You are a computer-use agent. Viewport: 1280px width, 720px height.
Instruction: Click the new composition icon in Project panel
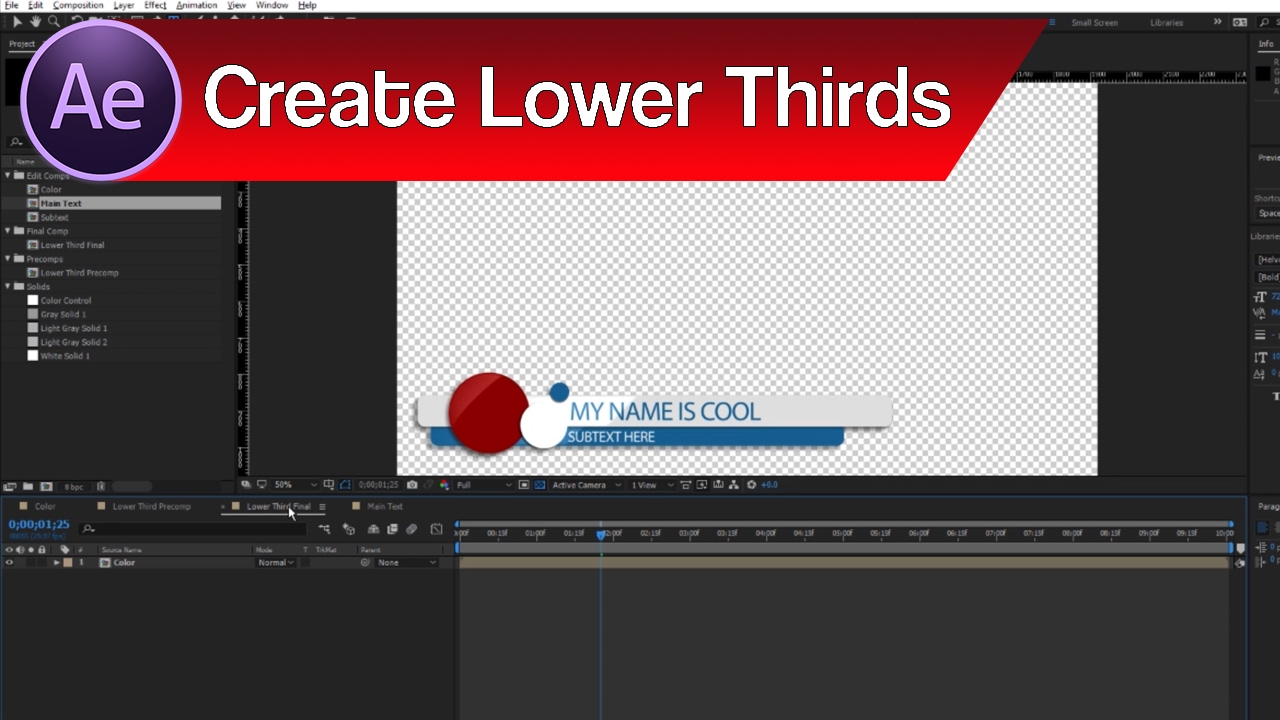46,486
